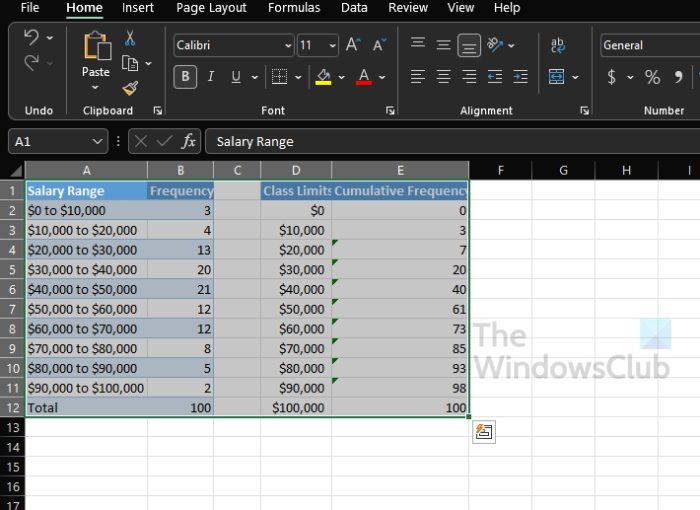Click the Wrap Text icon
This screenshot has width=700, height=510.
557,45
